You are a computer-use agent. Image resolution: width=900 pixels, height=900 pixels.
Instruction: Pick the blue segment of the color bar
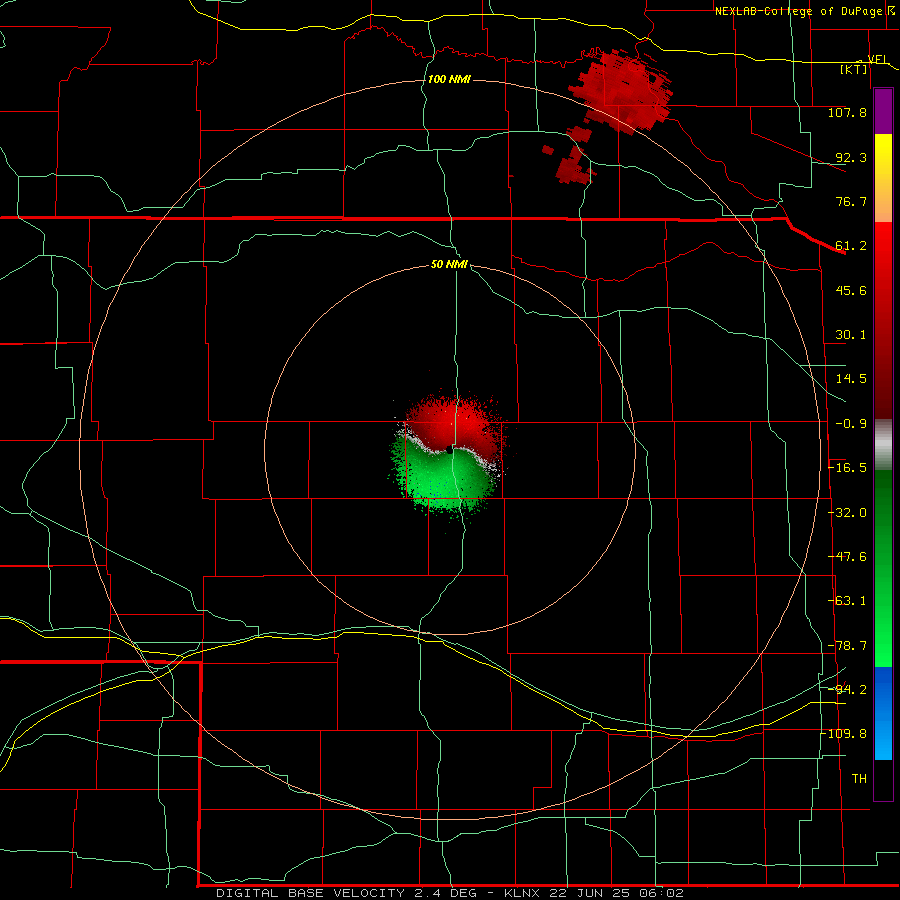pos(883,713)
